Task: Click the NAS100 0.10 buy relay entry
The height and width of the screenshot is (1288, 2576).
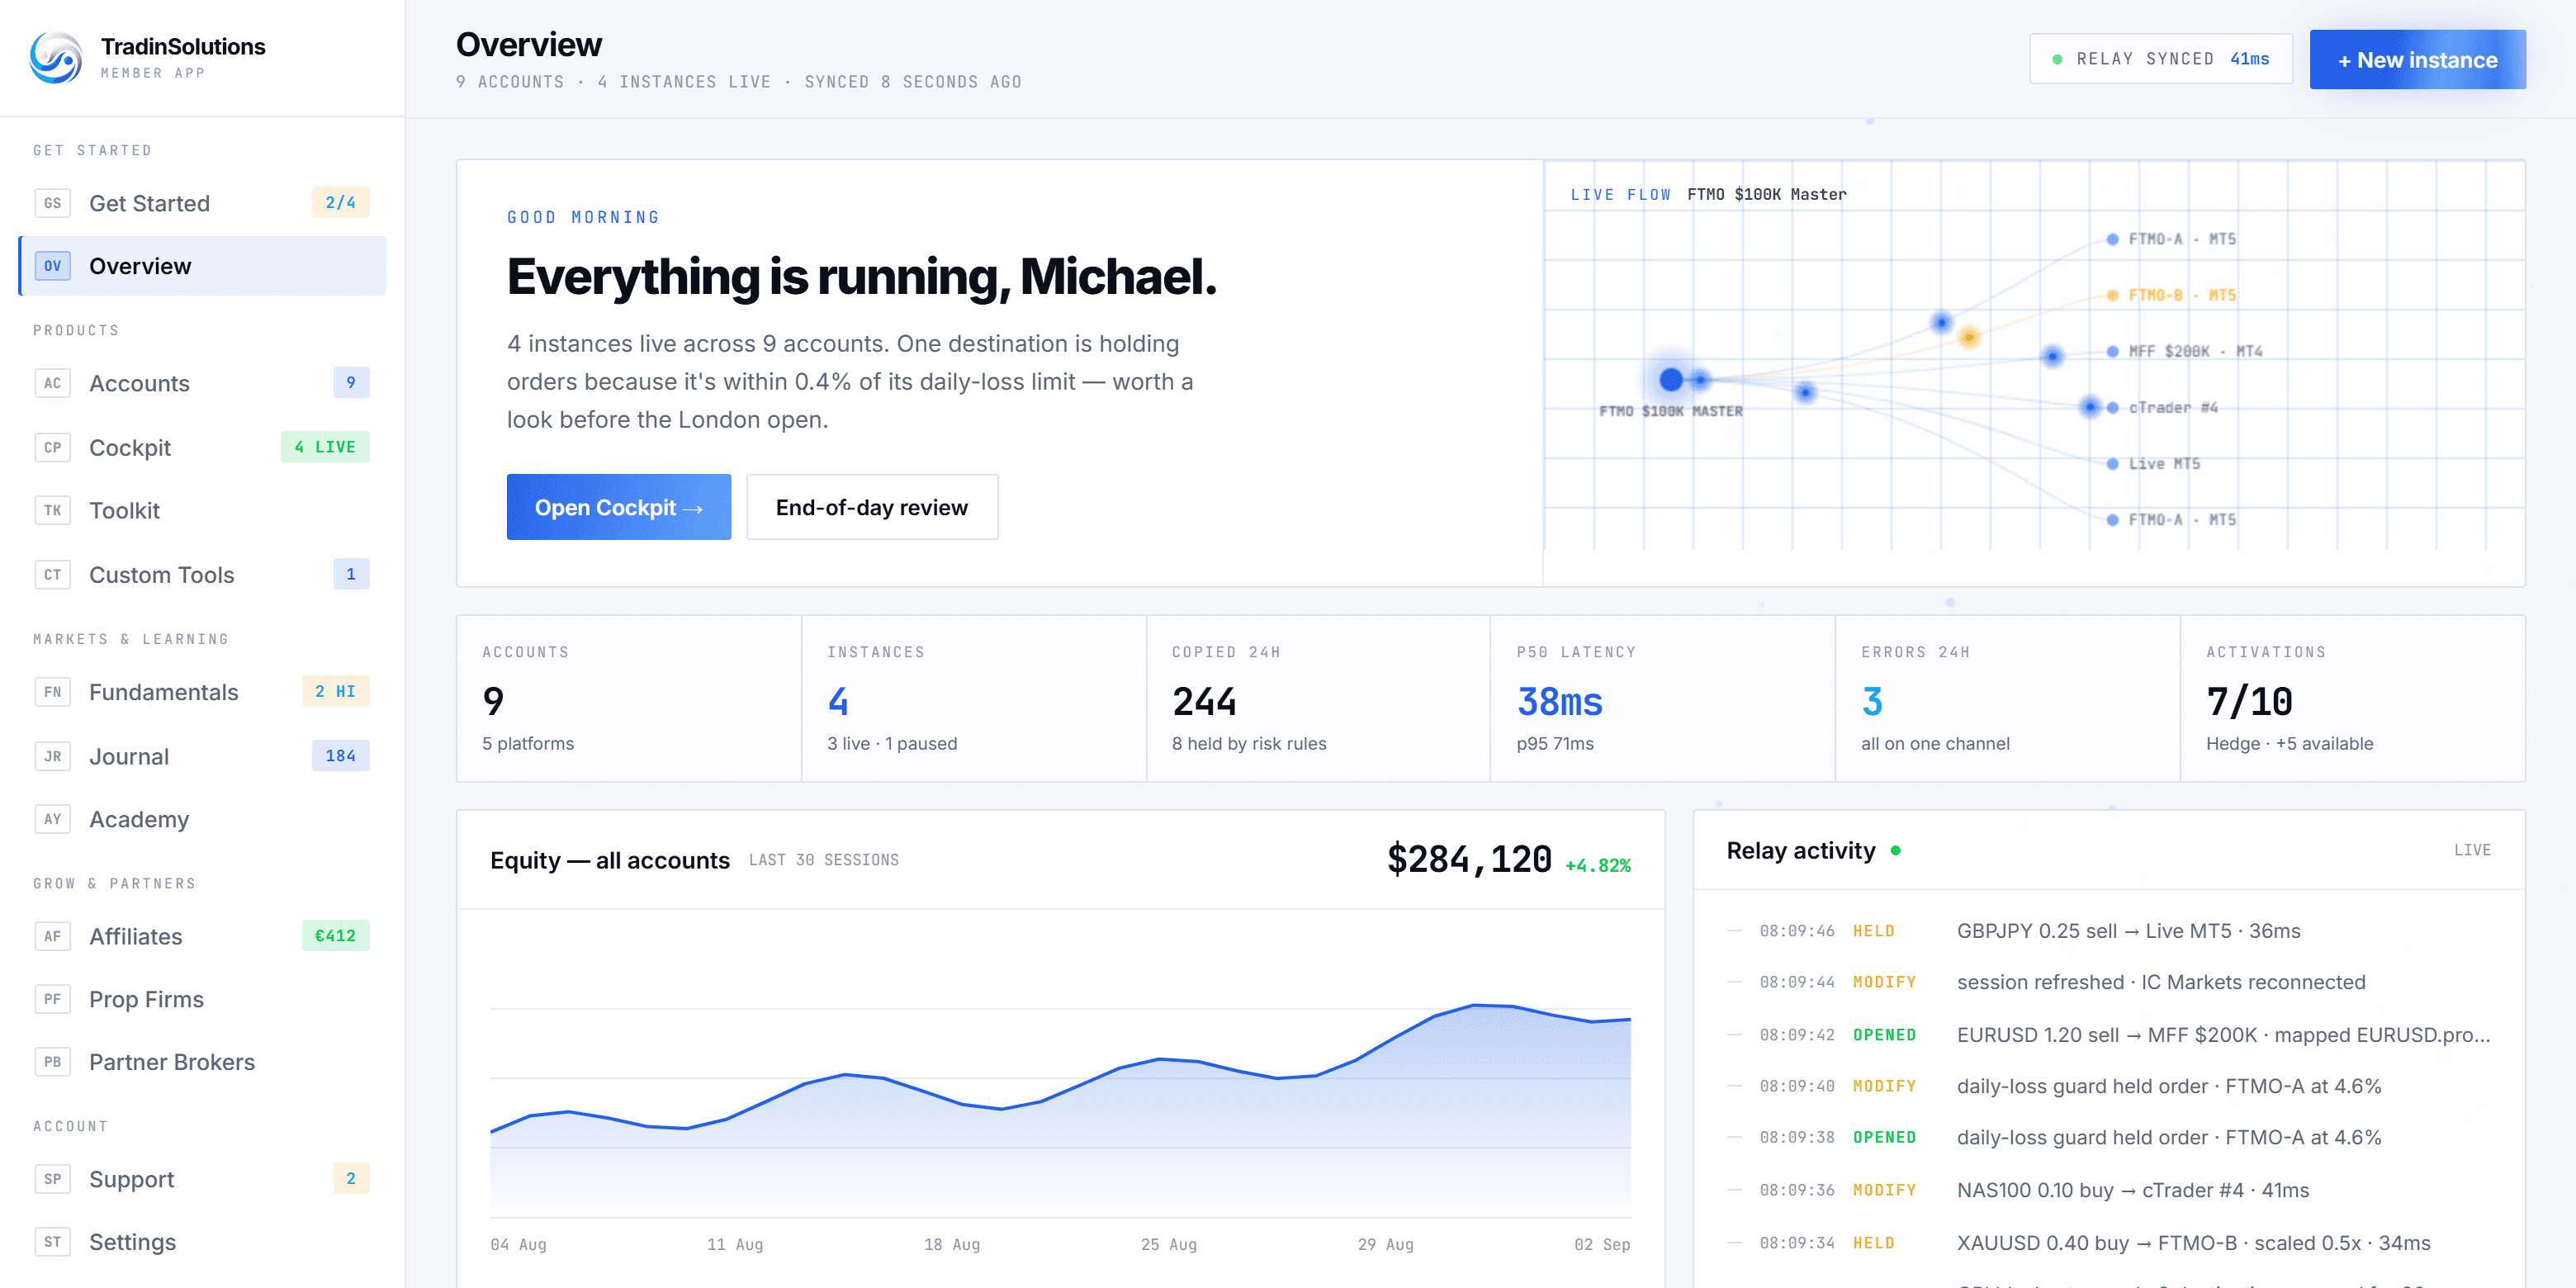Action: point(2108,1190)
